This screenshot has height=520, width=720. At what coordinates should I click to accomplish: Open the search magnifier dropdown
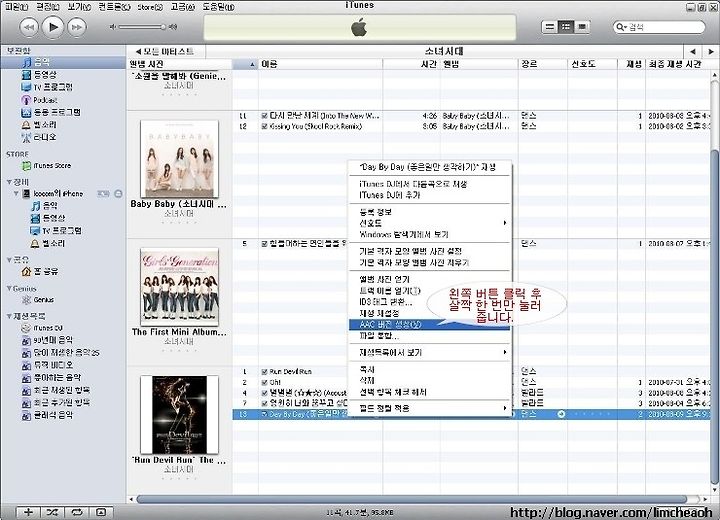[621, 27]
